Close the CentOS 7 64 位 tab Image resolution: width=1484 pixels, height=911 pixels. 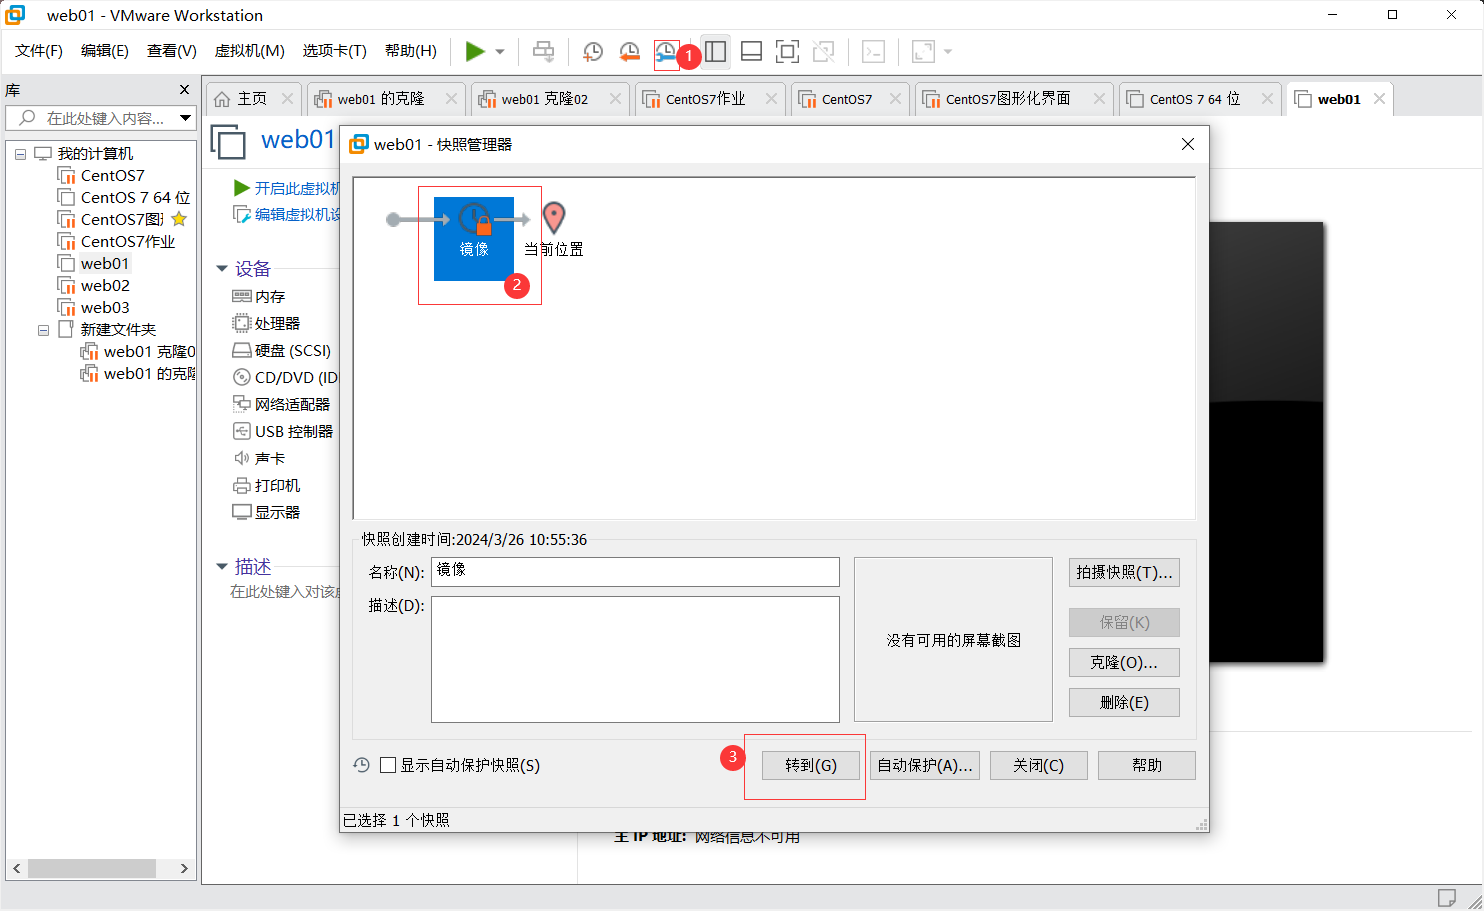pos(1267,98)
